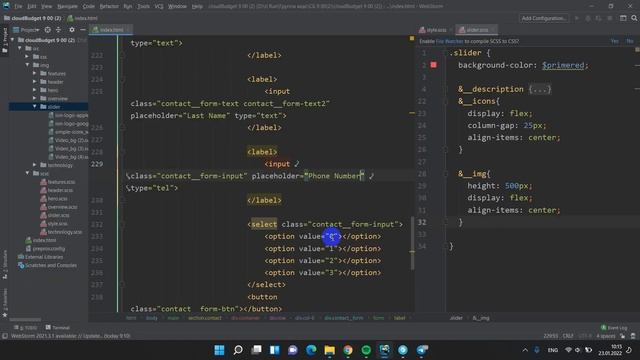Screen dimensions: 640x360
Task: Open the Project view dropdown
Action: tap(27, 30)
